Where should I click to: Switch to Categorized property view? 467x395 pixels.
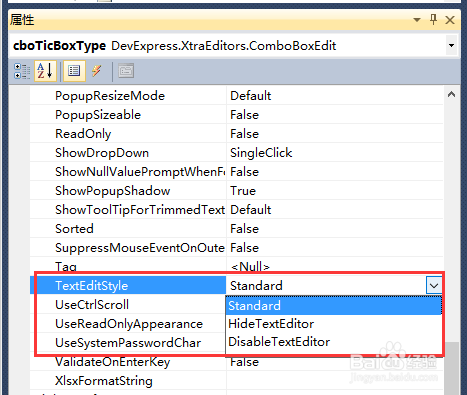[x=22, y=71]
